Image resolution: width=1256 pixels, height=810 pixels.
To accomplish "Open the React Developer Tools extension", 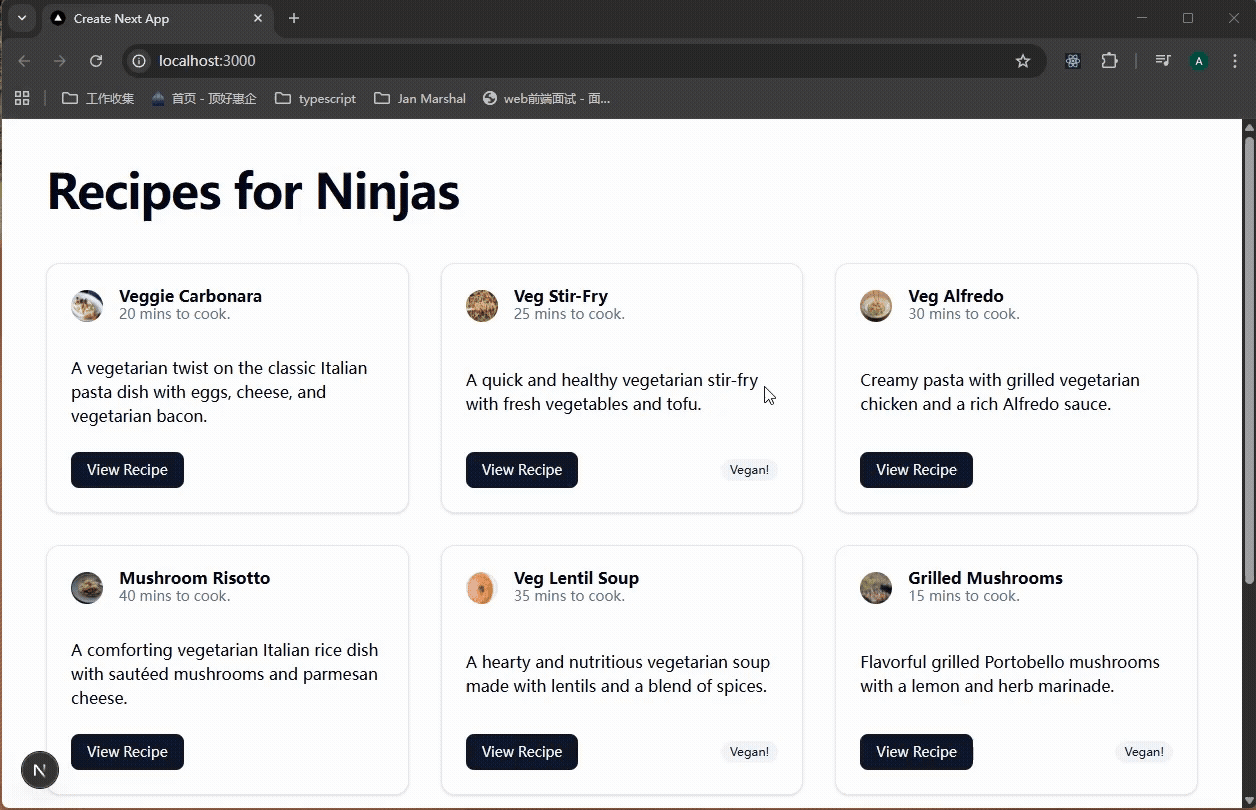I will pos(1073,61).
